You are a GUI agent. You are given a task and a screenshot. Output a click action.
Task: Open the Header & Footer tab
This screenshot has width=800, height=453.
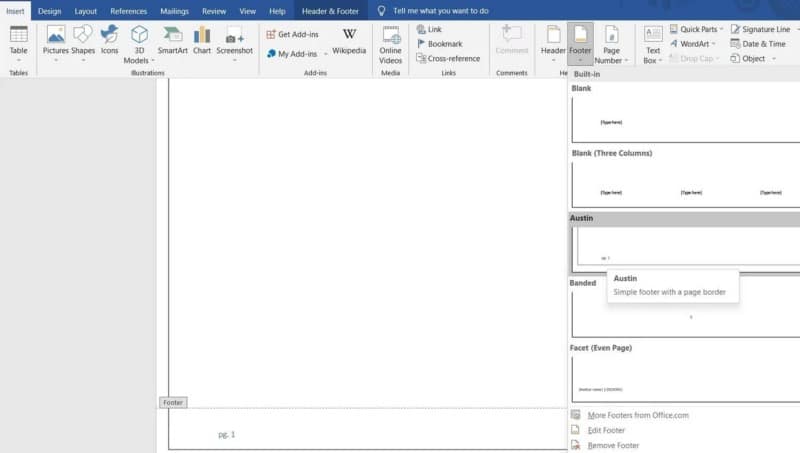(330, 11)
